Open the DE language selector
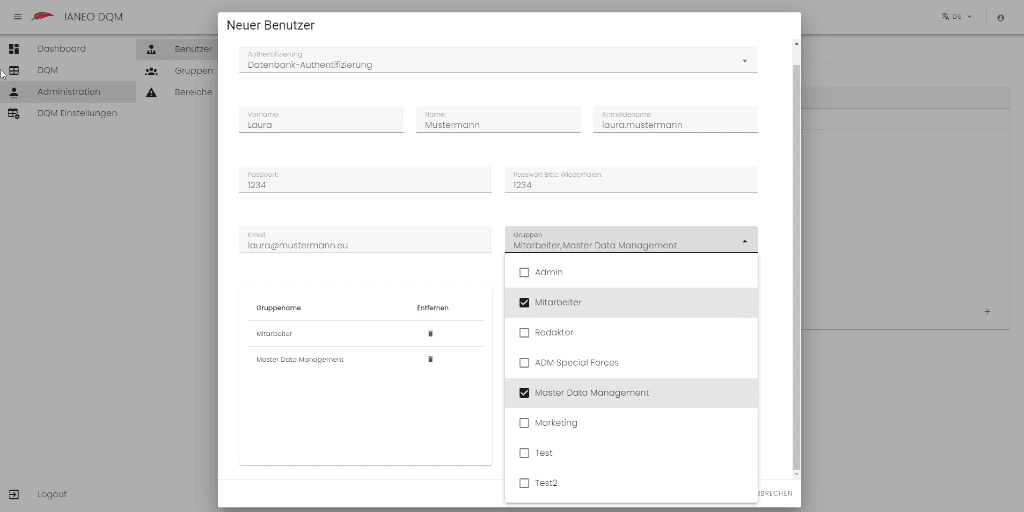This screenshot has width=1024, height=512. [x=957, y=17]
